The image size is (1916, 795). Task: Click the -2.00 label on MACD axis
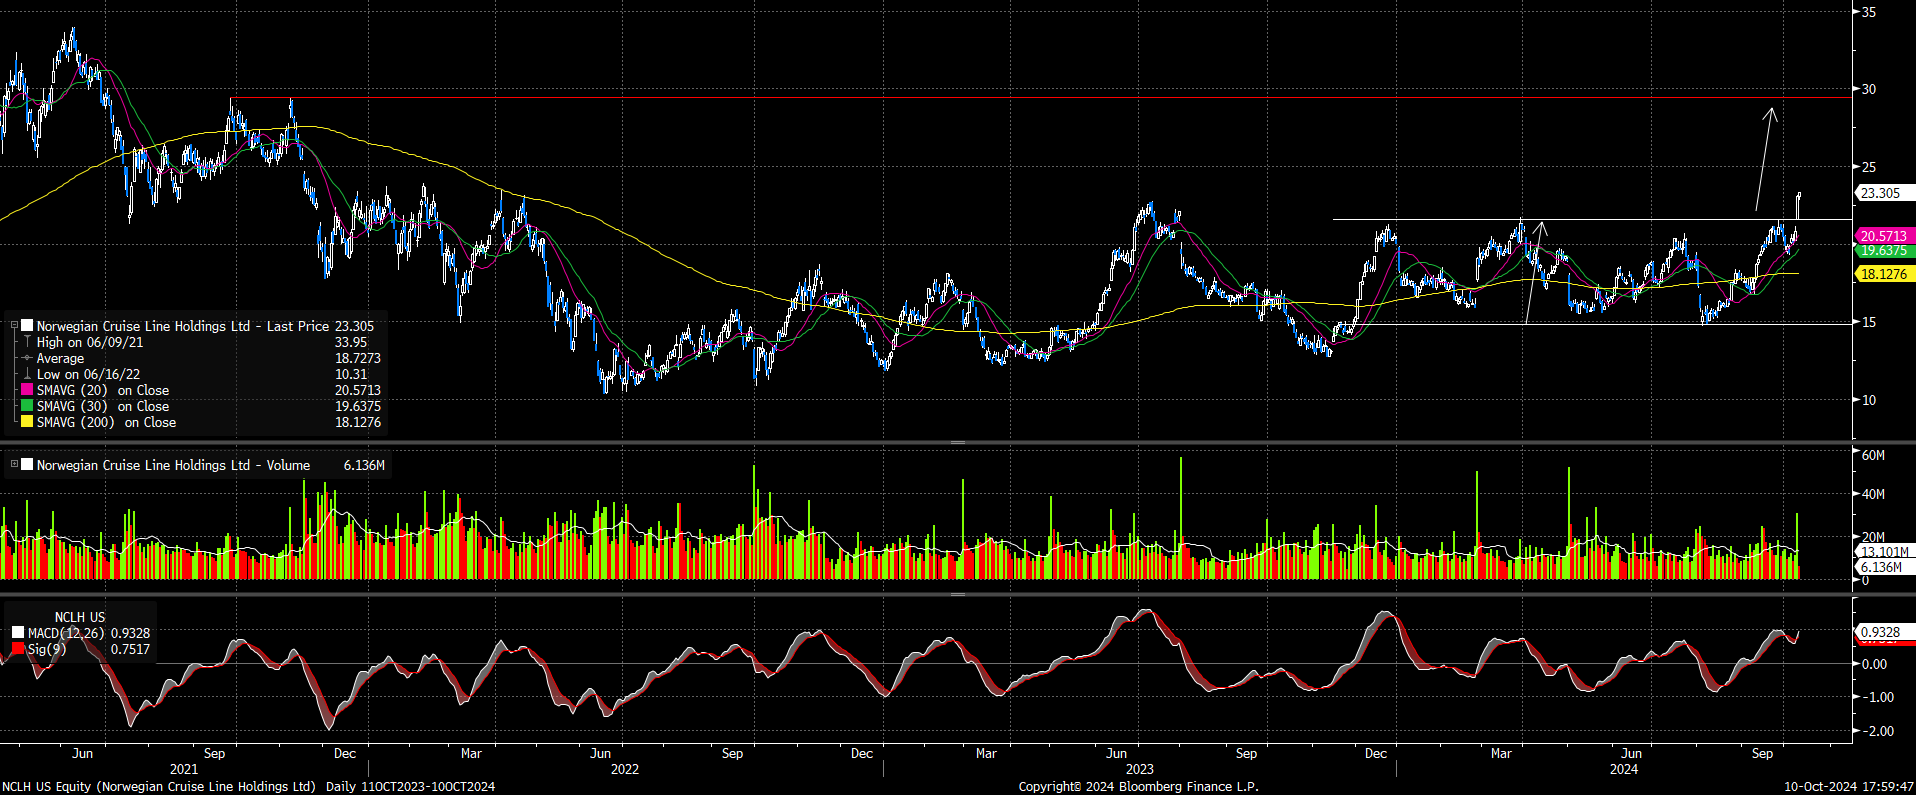pos(1876,731)
